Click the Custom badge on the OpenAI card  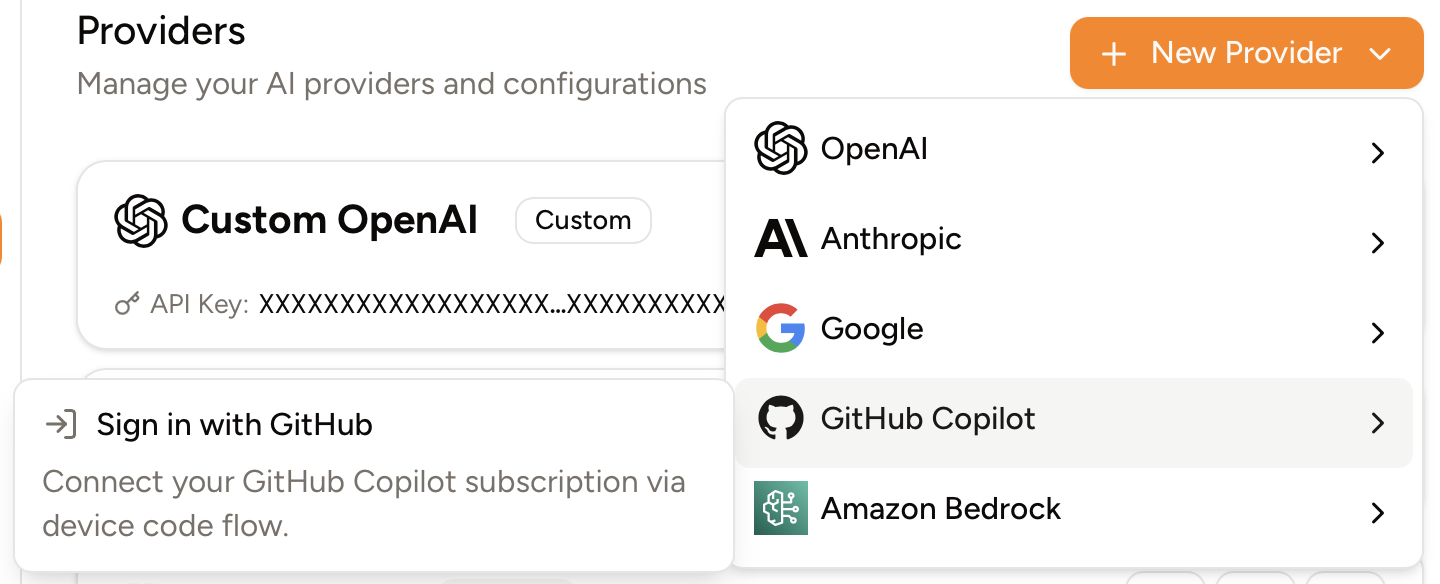(583, 220)
